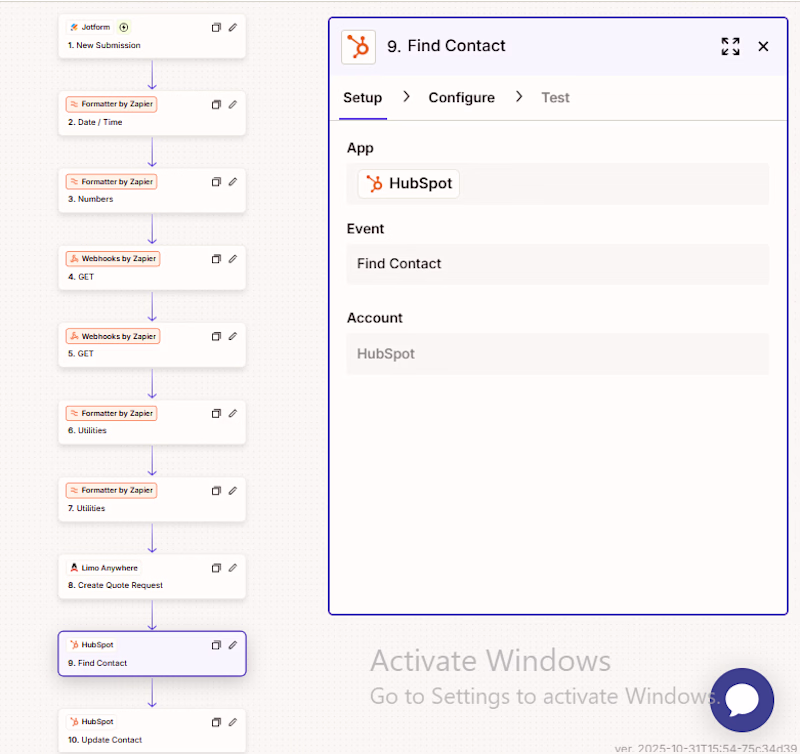Viewport: 800px width, 754px height.
Task: Click the Jotform app label on step 1
Action: click(x=90, y=27)
